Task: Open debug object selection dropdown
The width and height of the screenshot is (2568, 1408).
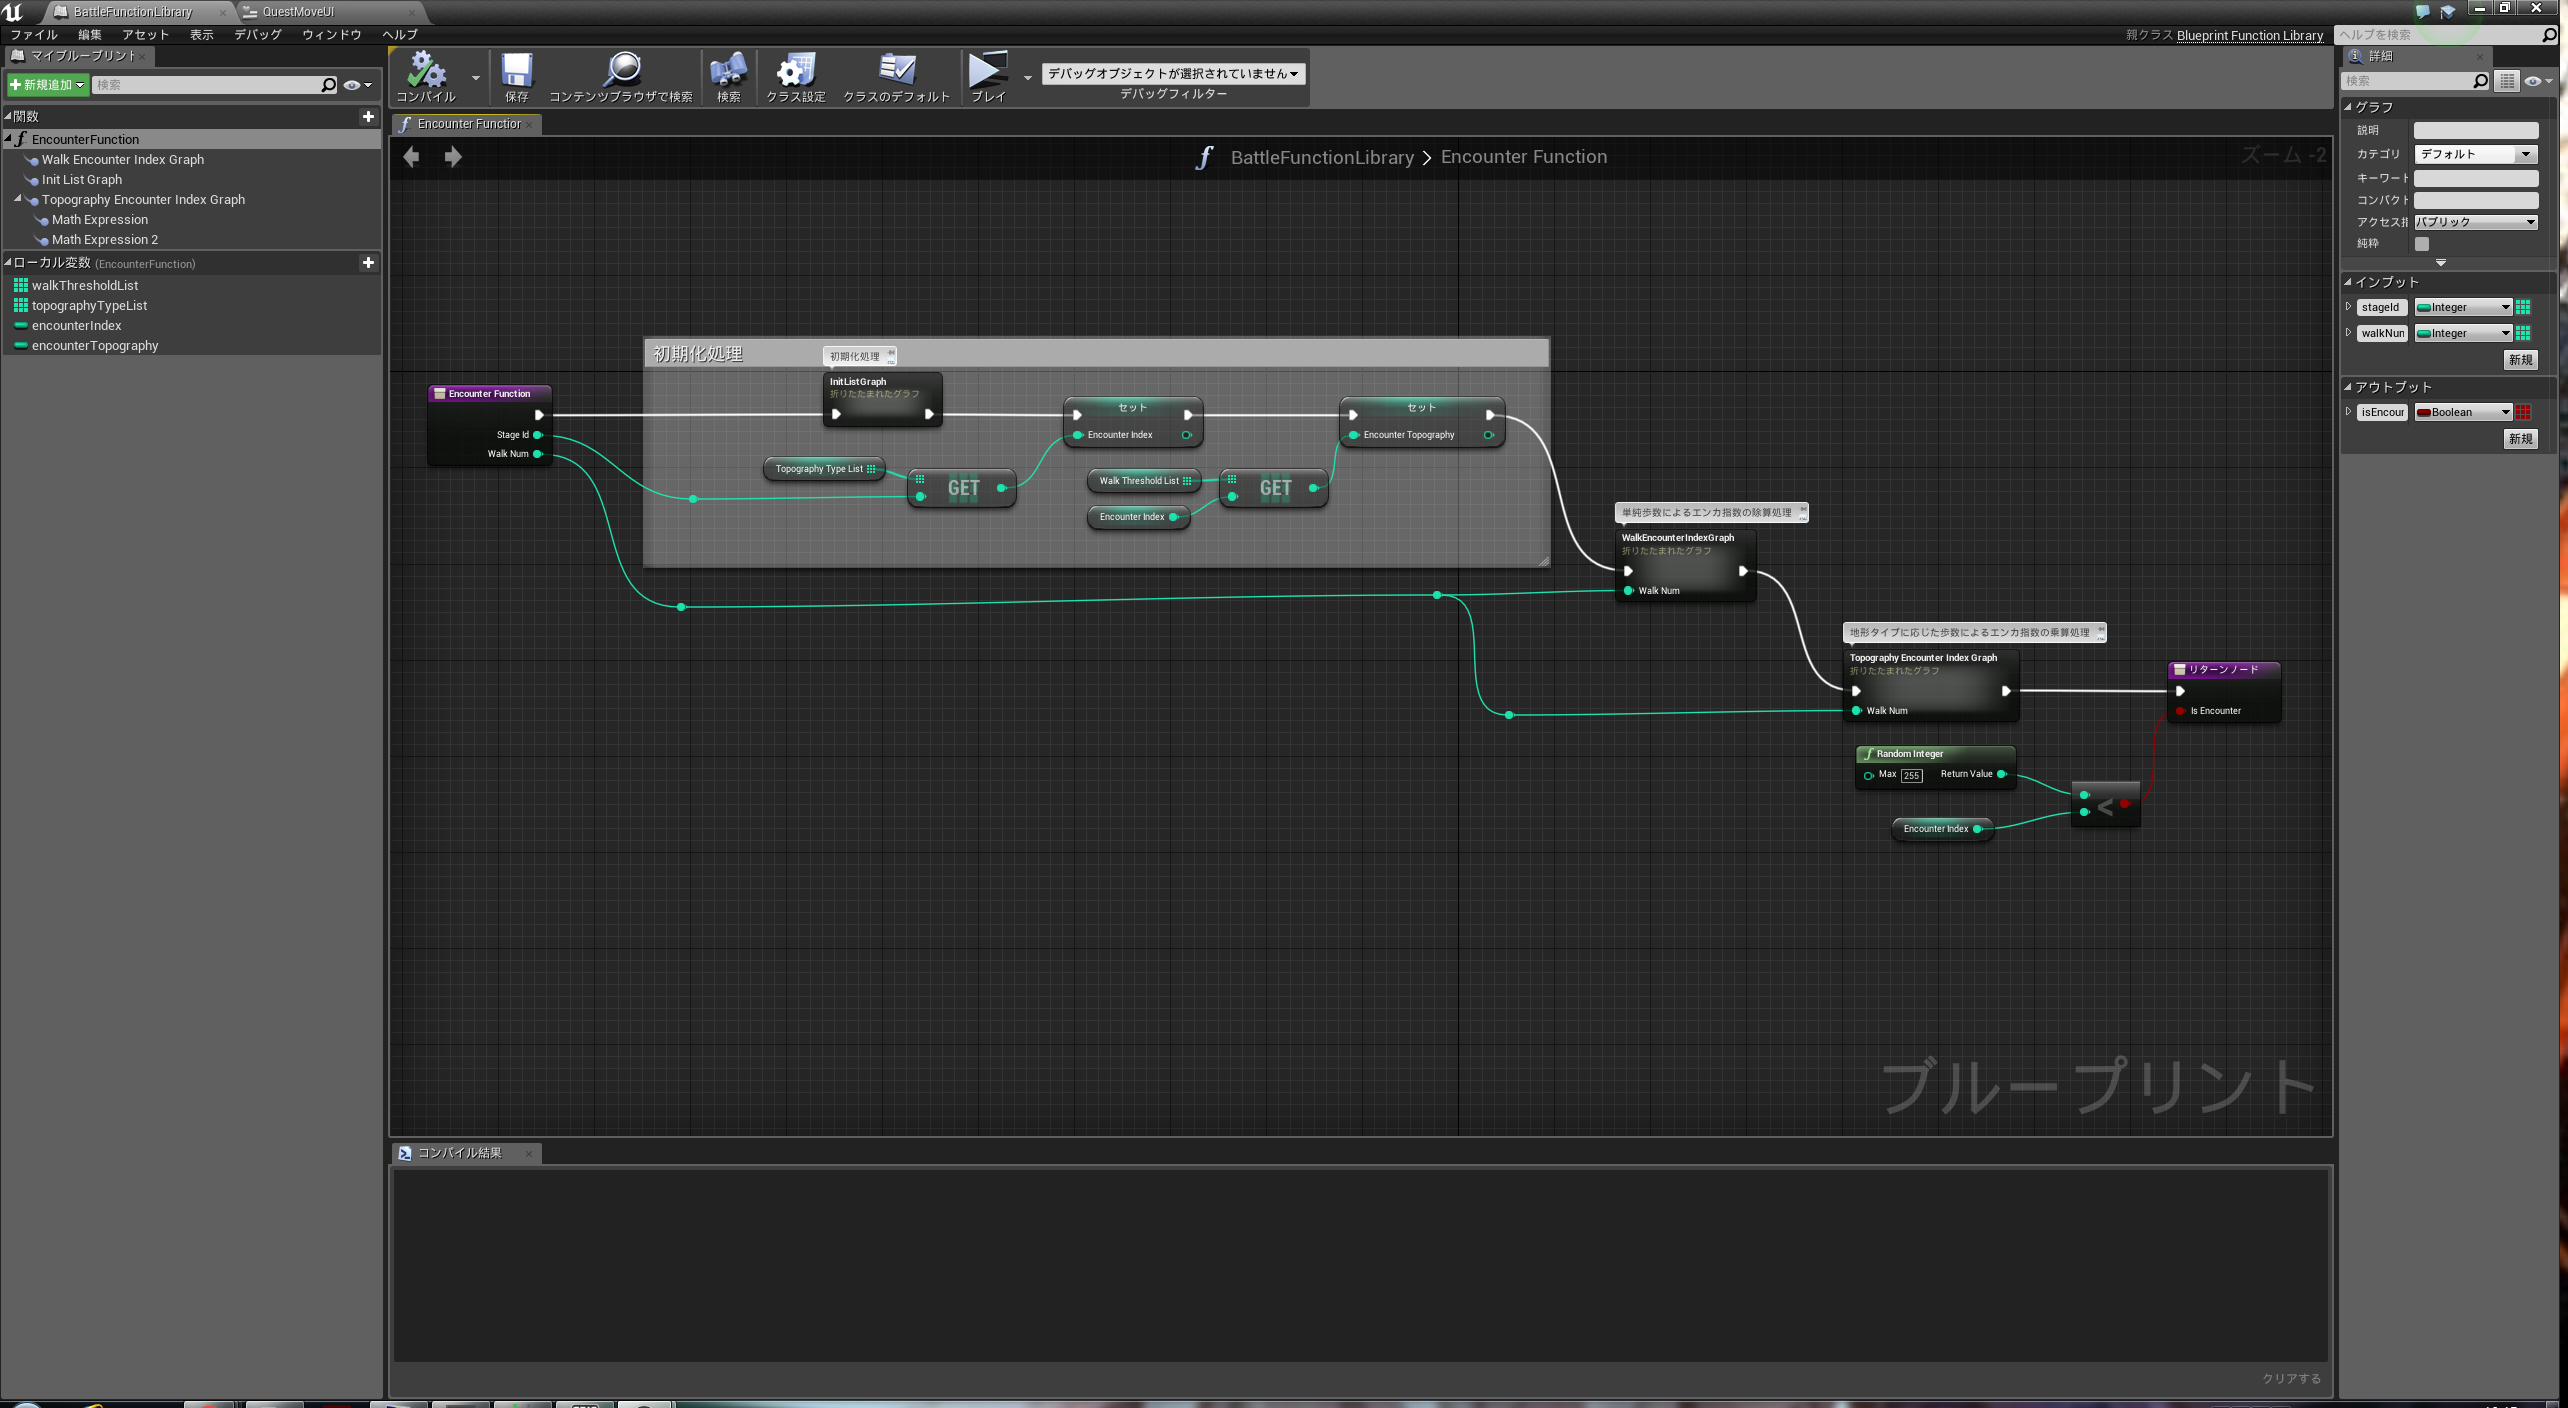Action: (1173, 74)
